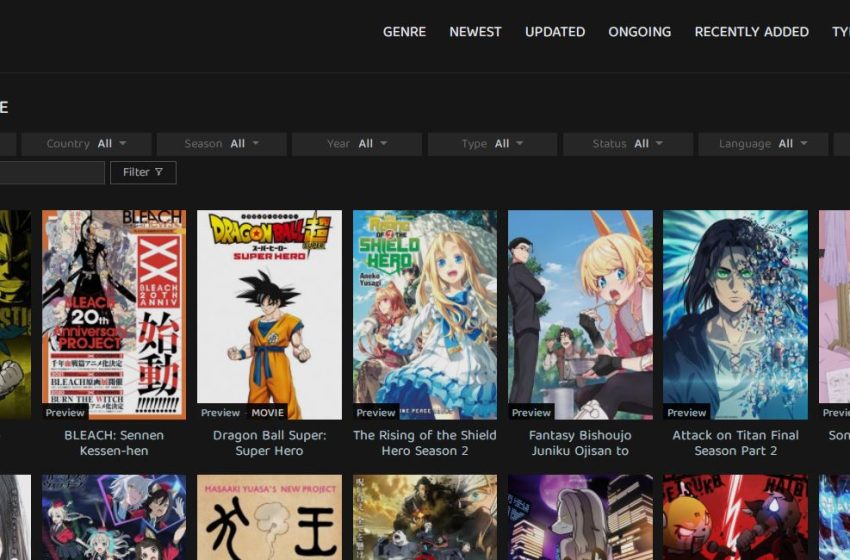Click the search input field beside Filter
Image resolution: width=850 pixels, height=560 pixels.
[52, 172]
